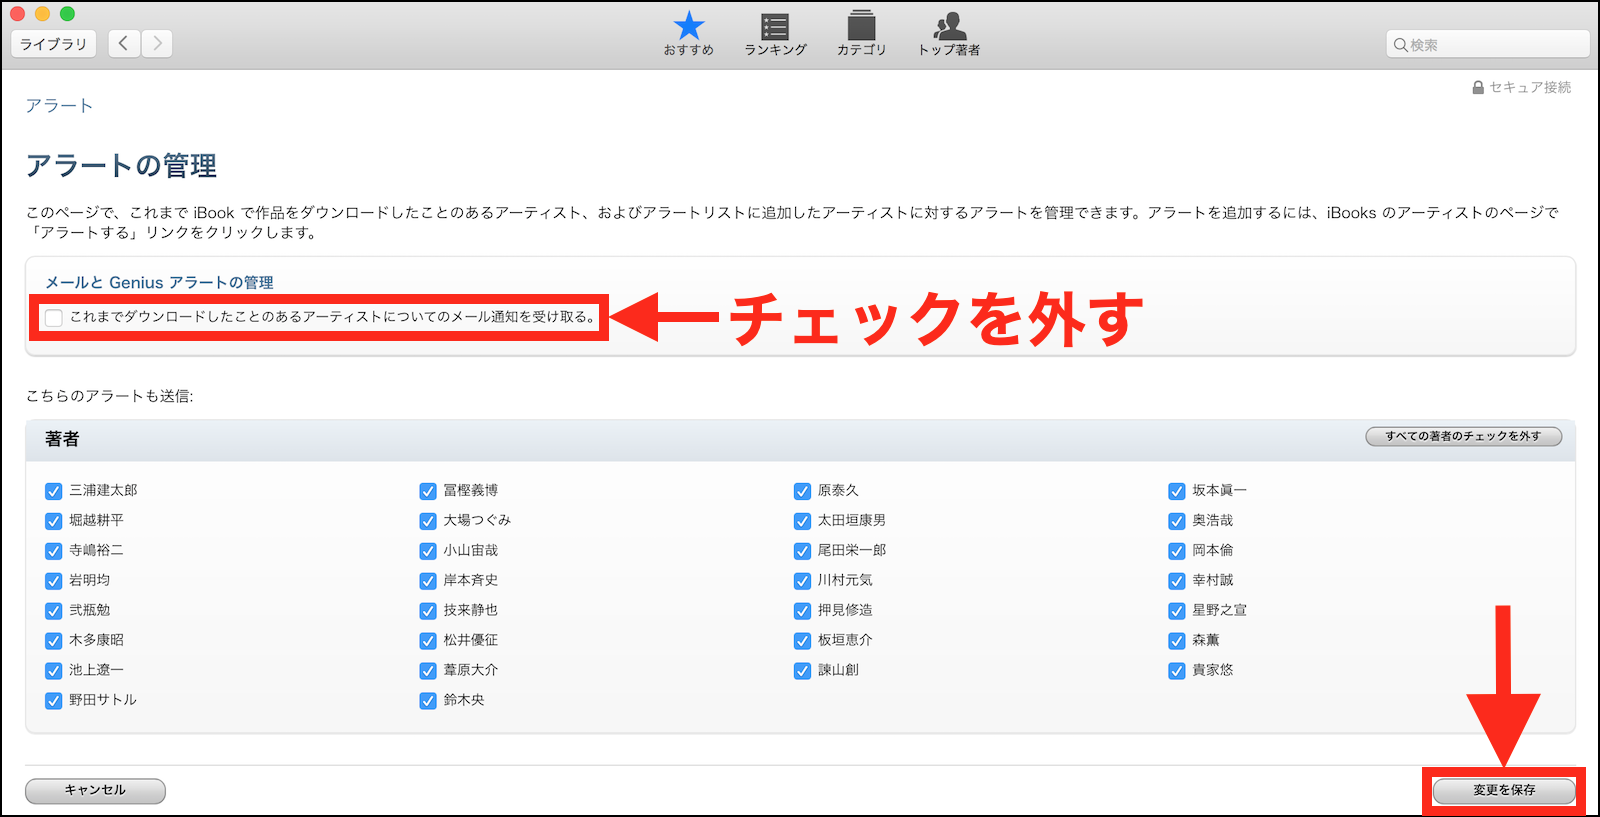Screen dimensions: 1600x817
Task: Click the セキュア接続 lock indicator
Action: click(1521, 87)
